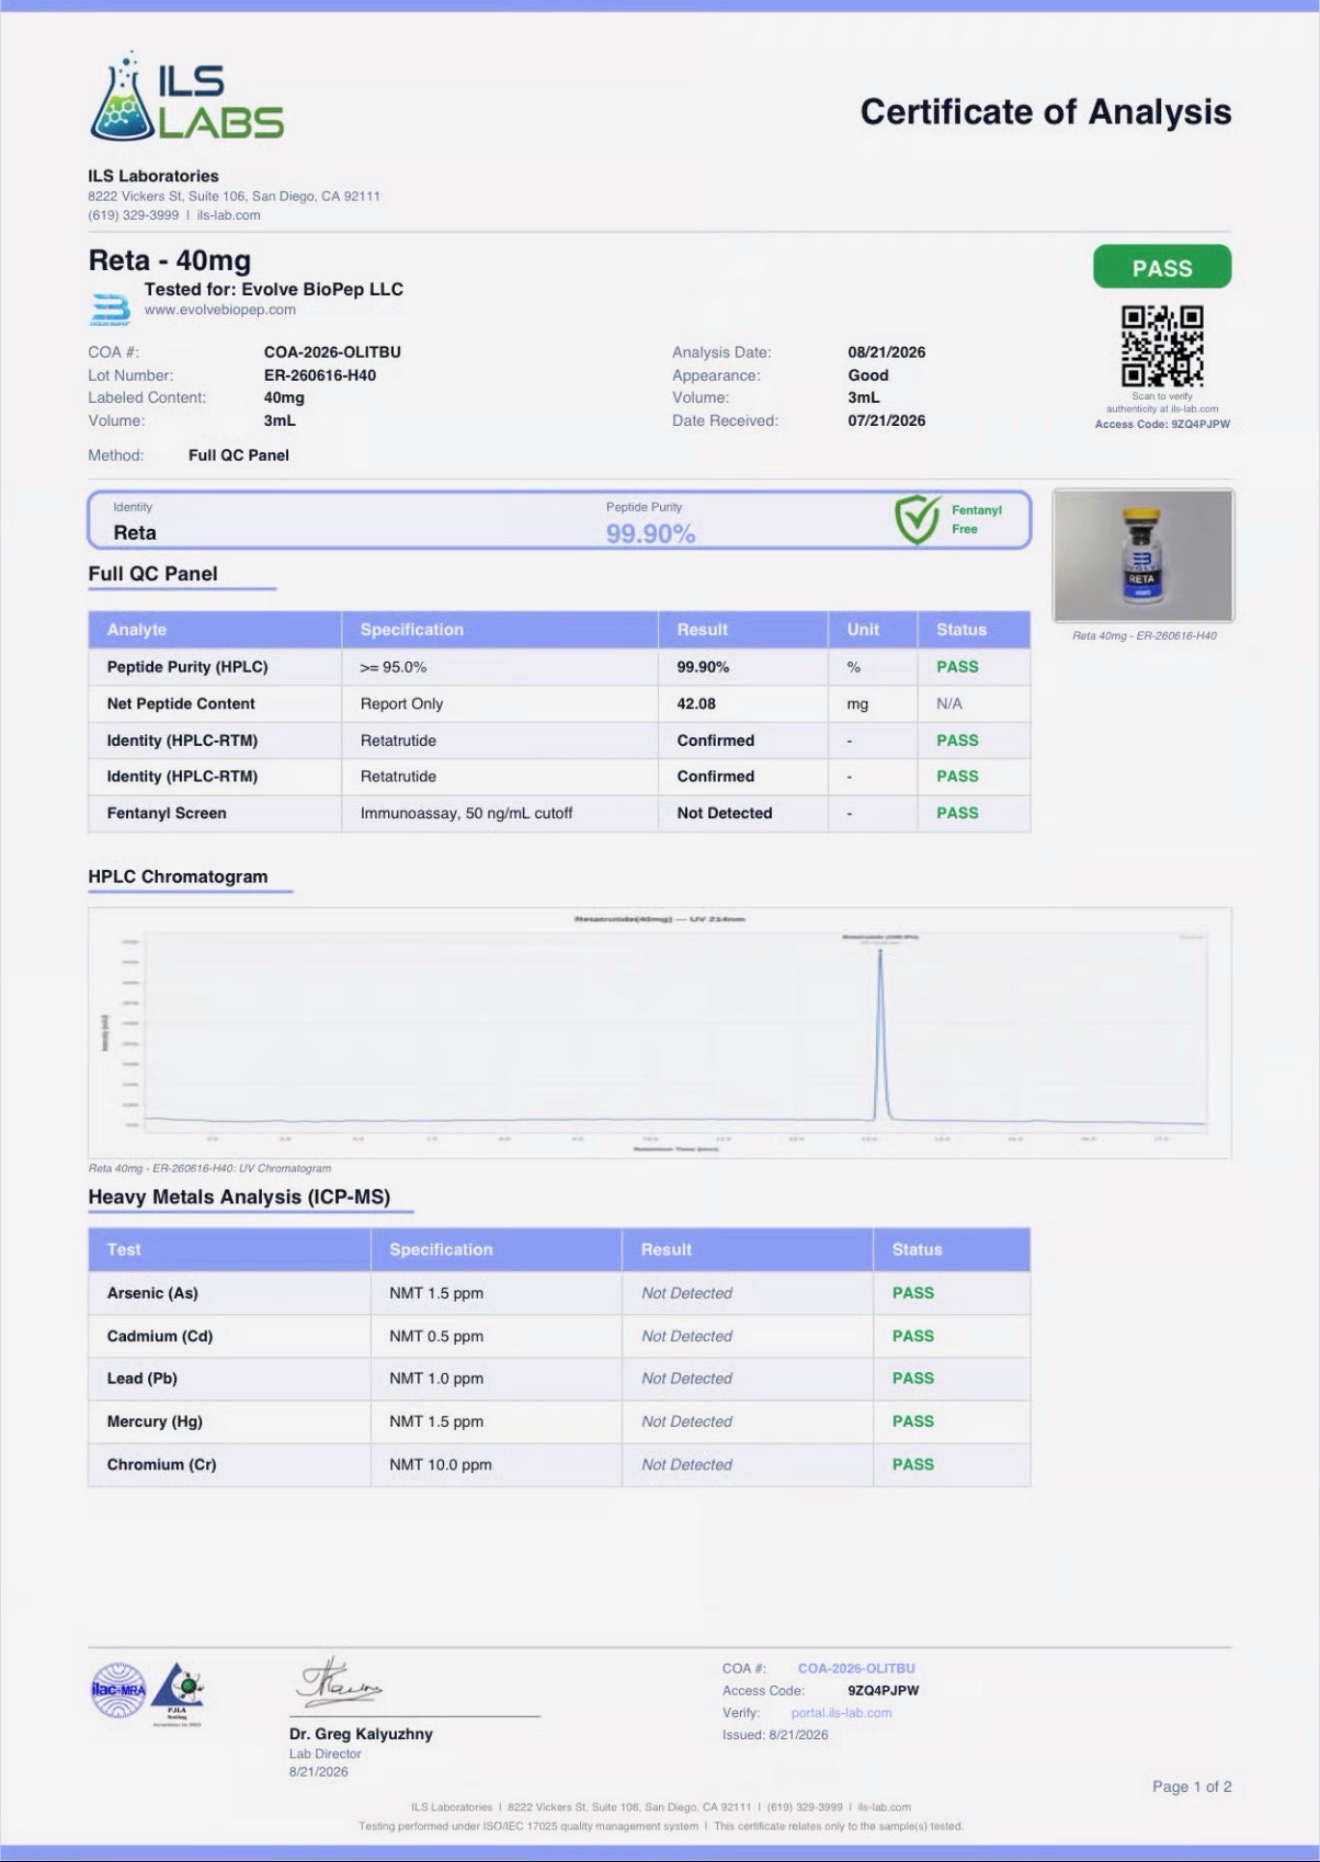Click the blue COA-2026-OLITBU link in the footer

(856, 1668)
